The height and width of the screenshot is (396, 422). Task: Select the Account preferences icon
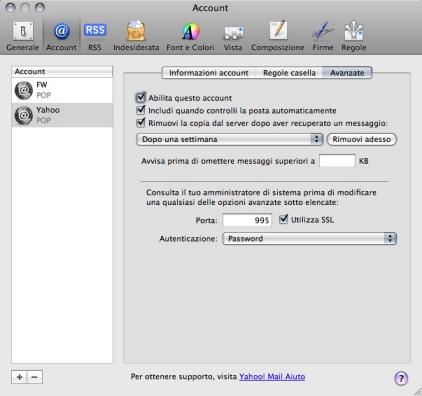coord(61,36)
